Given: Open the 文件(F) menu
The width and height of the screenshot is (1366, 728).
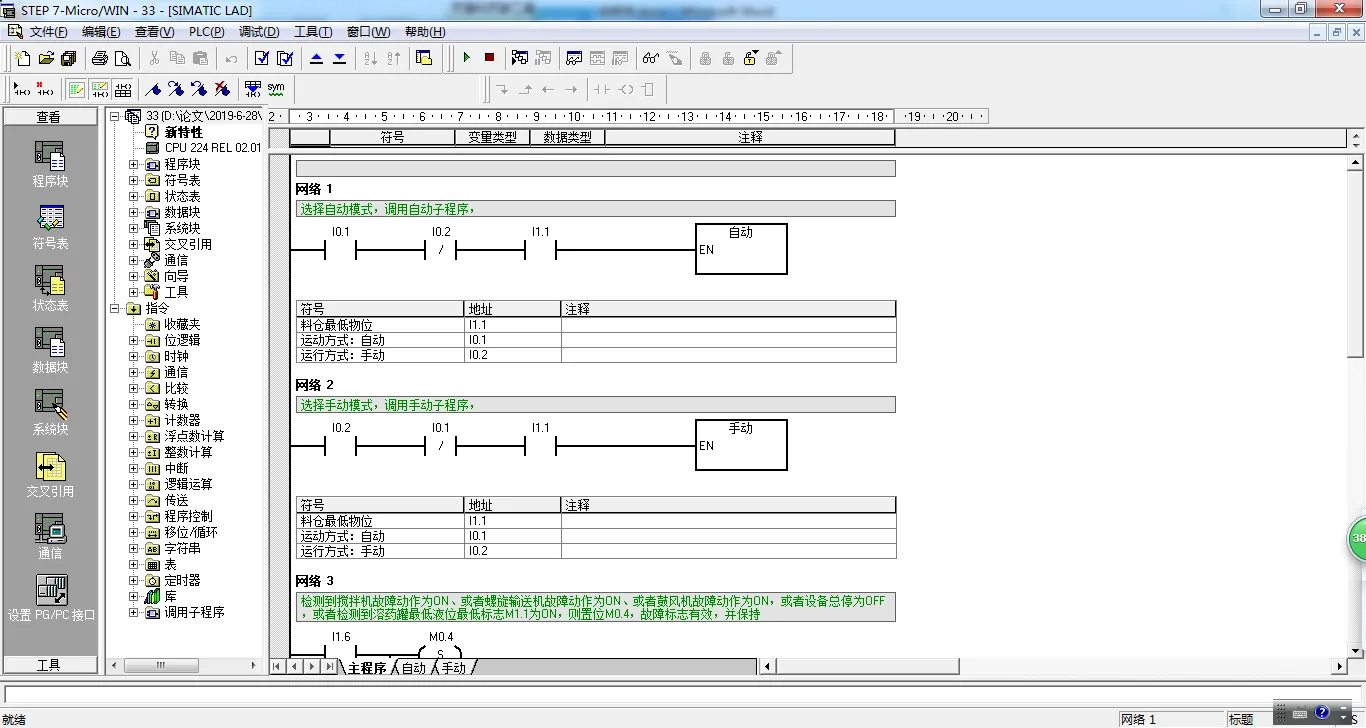Looking at the screenshot, I should (x=48, y=32).
